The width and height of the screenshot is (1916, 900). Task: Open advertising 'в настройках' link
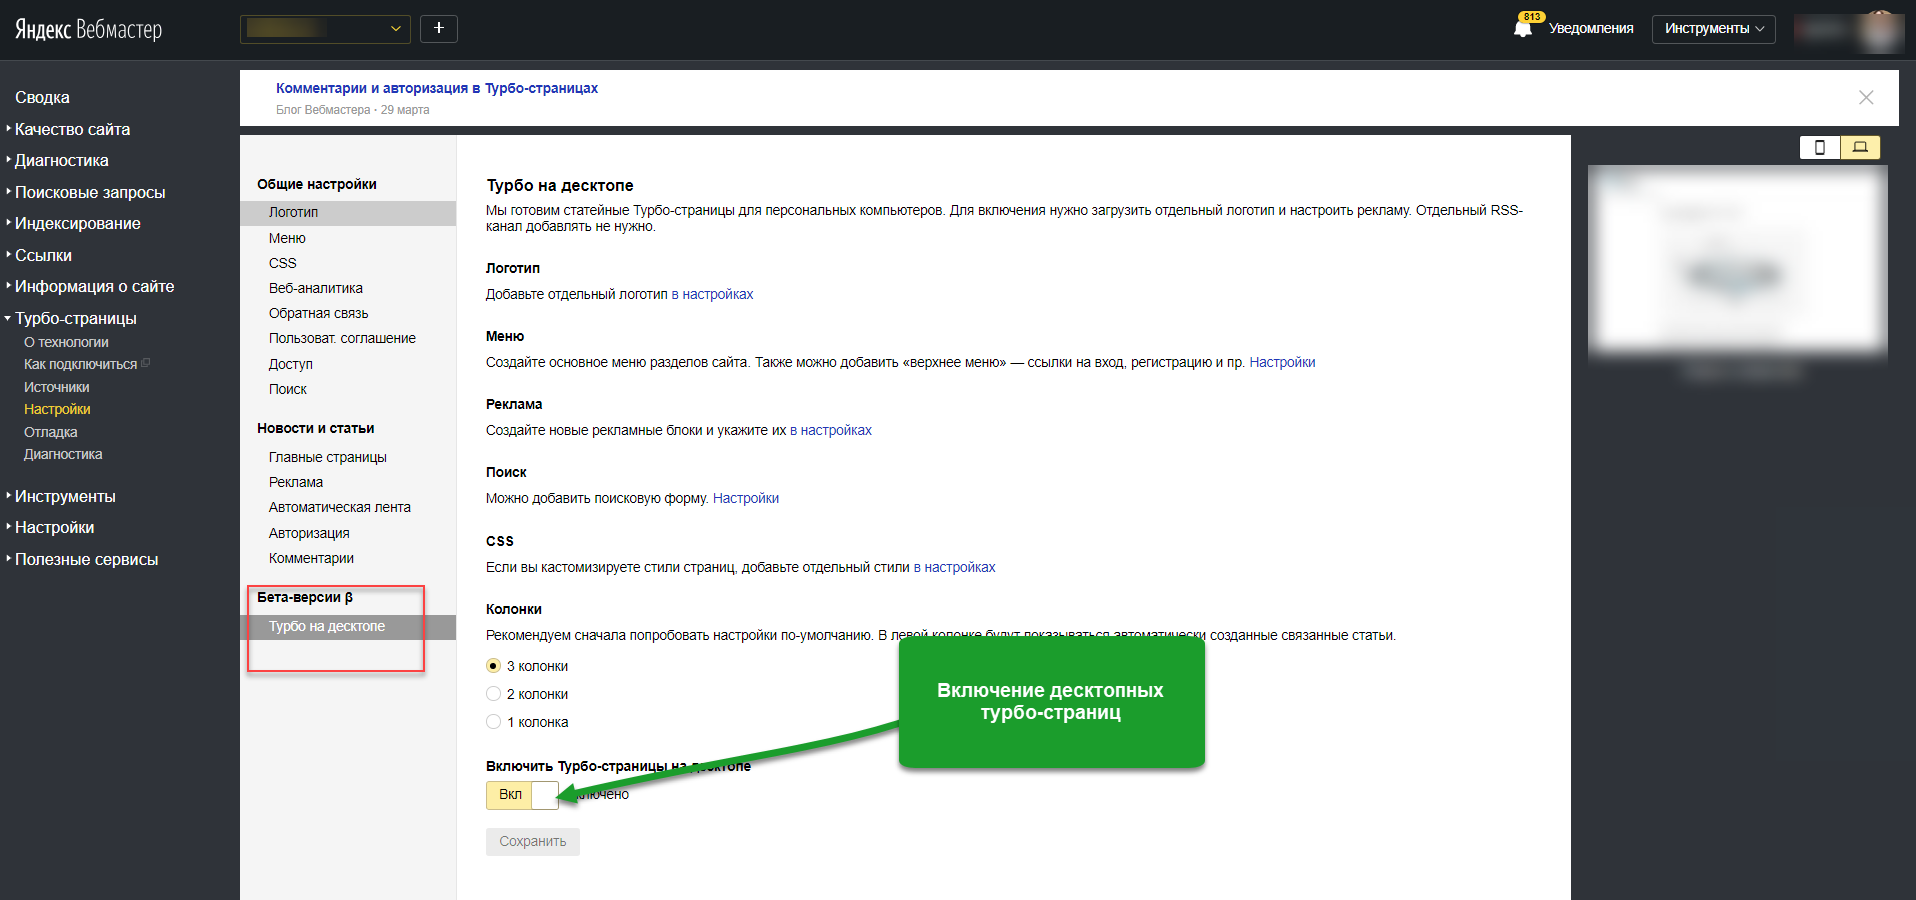(x=831, y=430)
